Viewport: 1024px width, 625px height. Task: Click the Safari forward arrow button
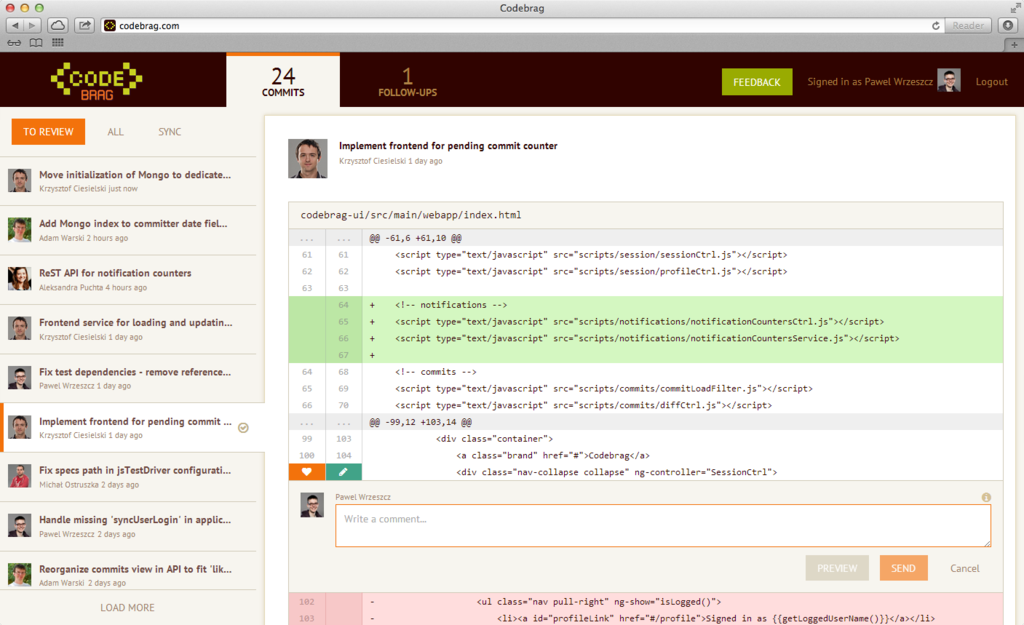point(33,25)
